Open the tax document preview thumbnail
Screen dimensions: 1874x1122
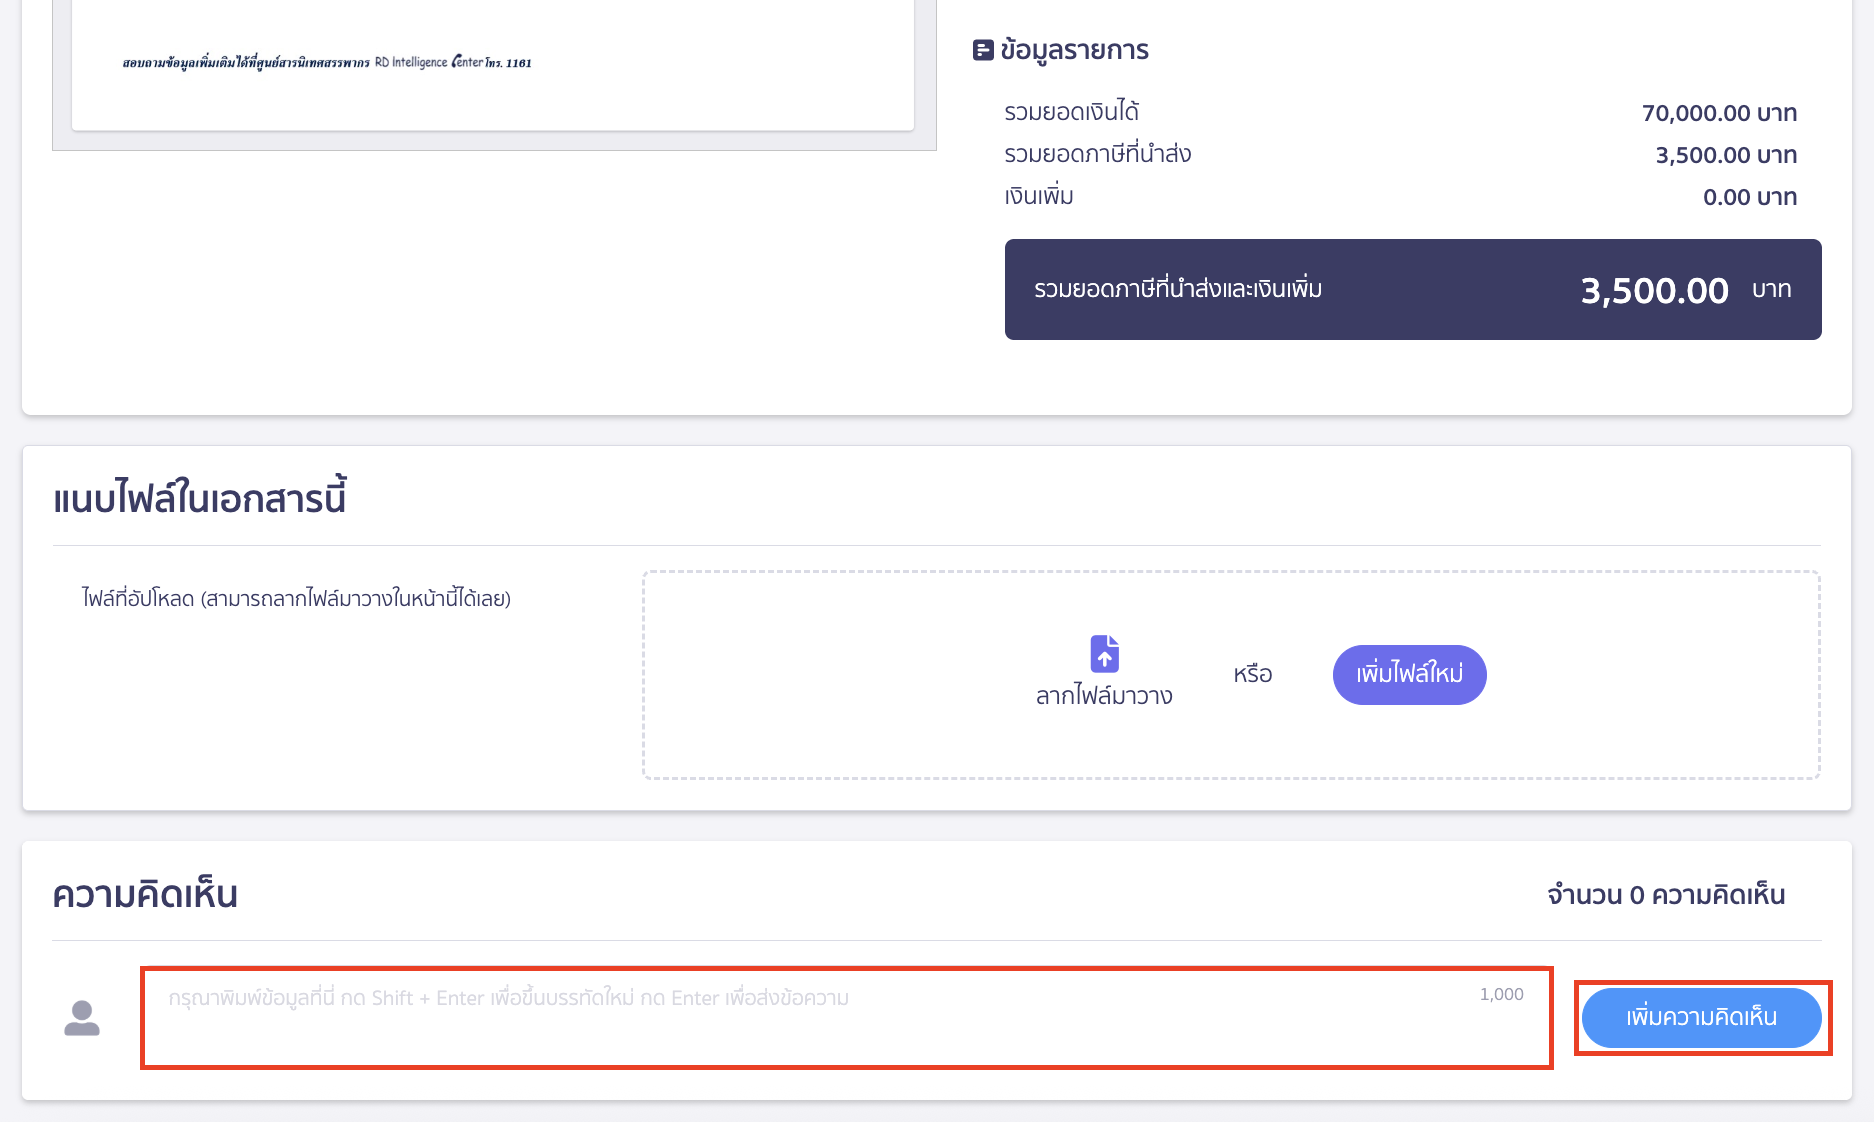coord(493,66)
